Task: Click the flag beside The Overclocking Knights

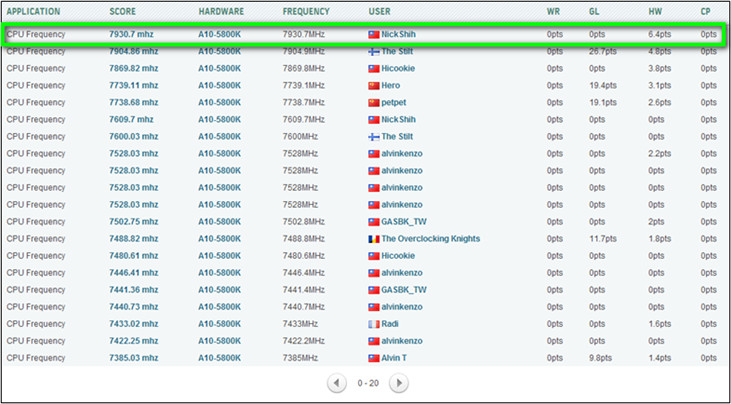Action: click(374, 238)
